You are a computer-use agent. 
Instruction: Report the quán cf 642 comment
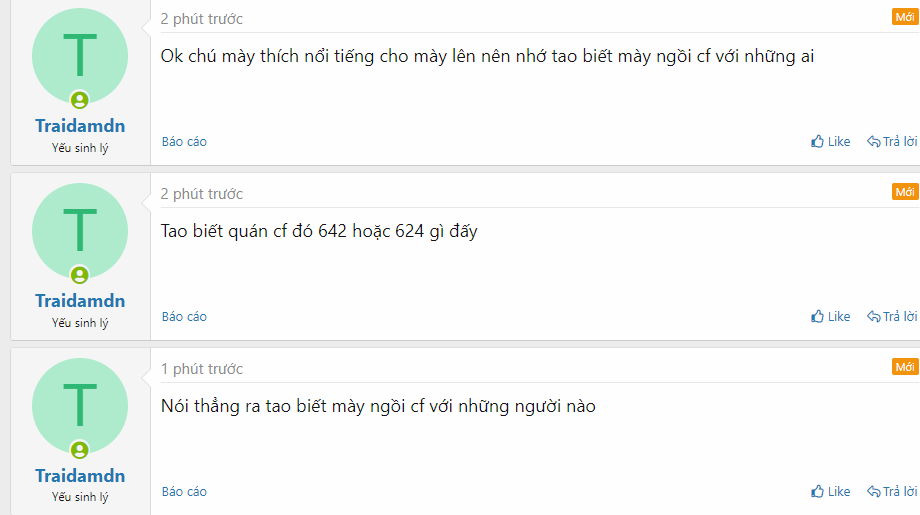184,316
